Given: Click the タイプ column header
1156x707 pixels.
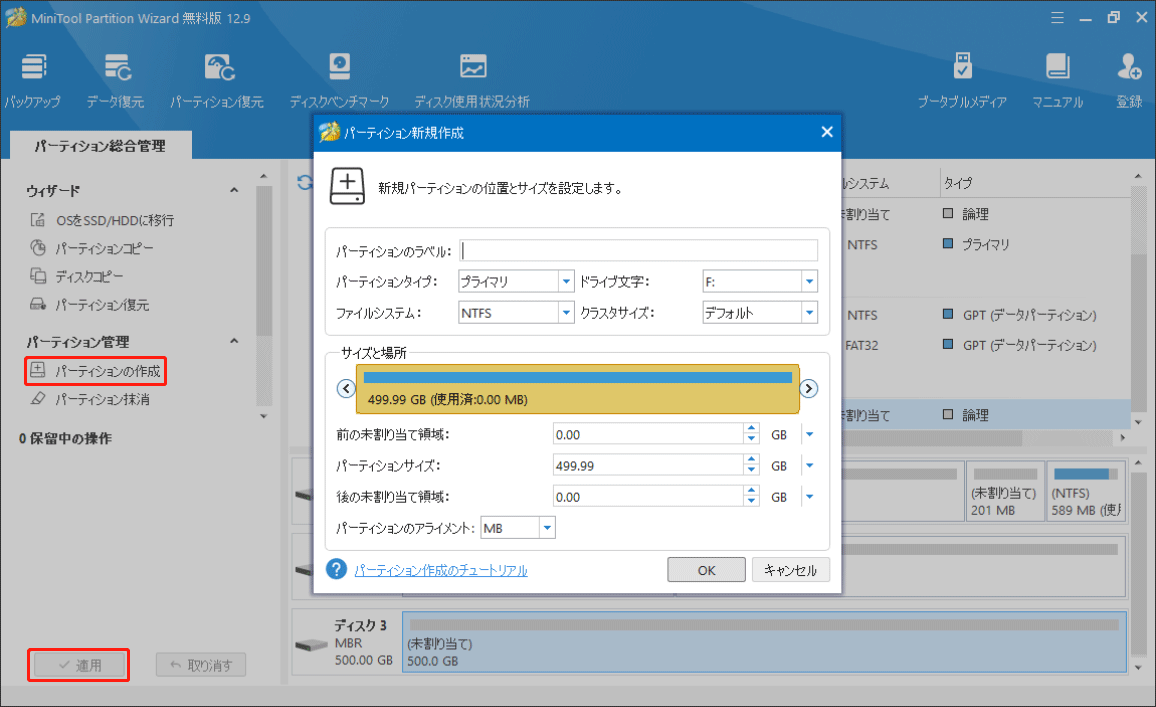Looking at the screenshot, I should (958, 182).
